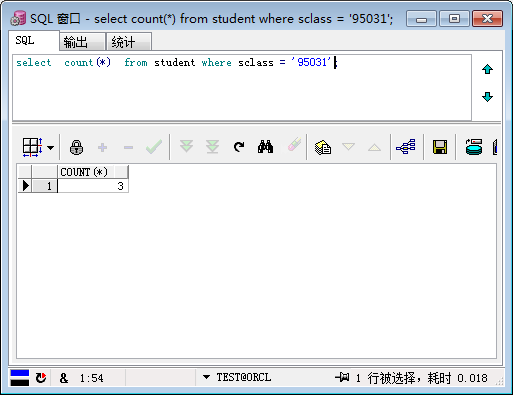Screen dimensions: 513x395
Task: Click the fetch next page icon
Action: (x=186, y=147)
